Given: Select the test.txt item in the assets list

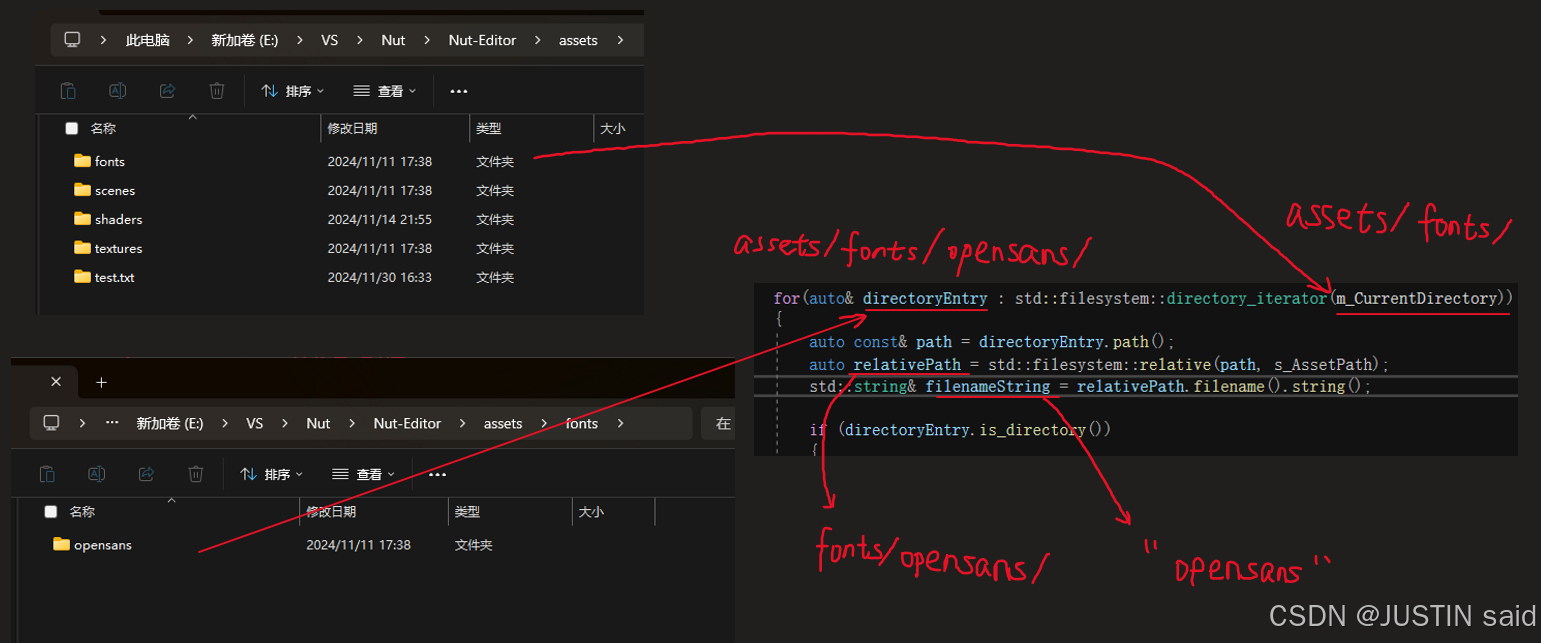Looking at the screenshot, I should pyautogui.click(x=114, y=277).
